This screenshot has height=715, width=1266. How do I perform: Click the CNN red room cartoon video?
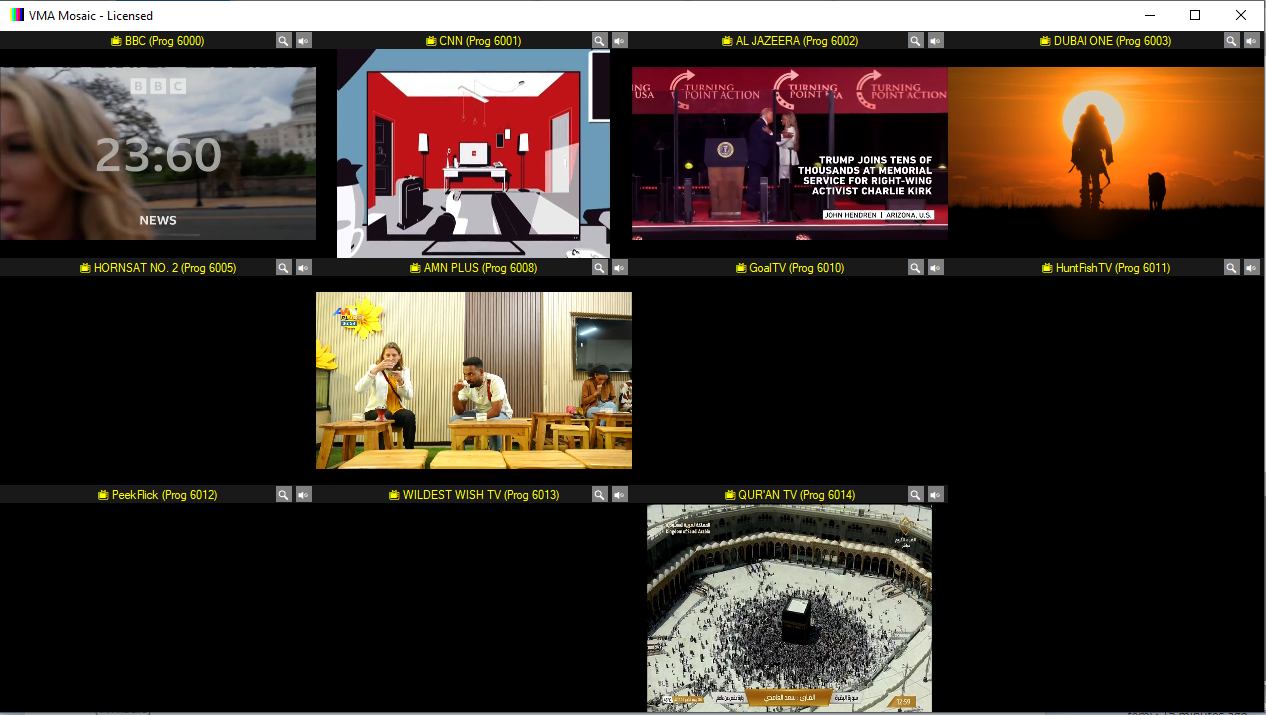(474, 153)
